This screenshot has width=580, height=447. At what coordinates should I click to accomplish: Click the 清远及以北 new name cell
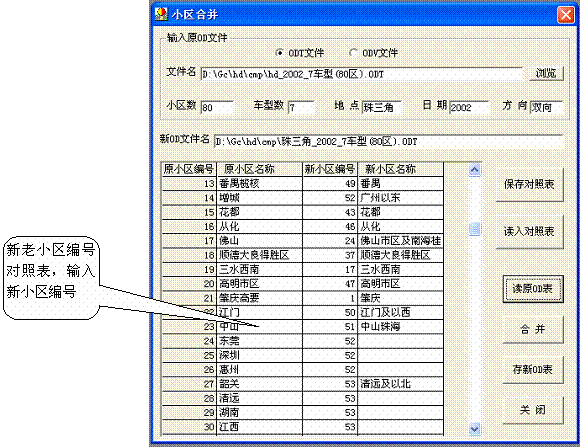tap(401, 384)
